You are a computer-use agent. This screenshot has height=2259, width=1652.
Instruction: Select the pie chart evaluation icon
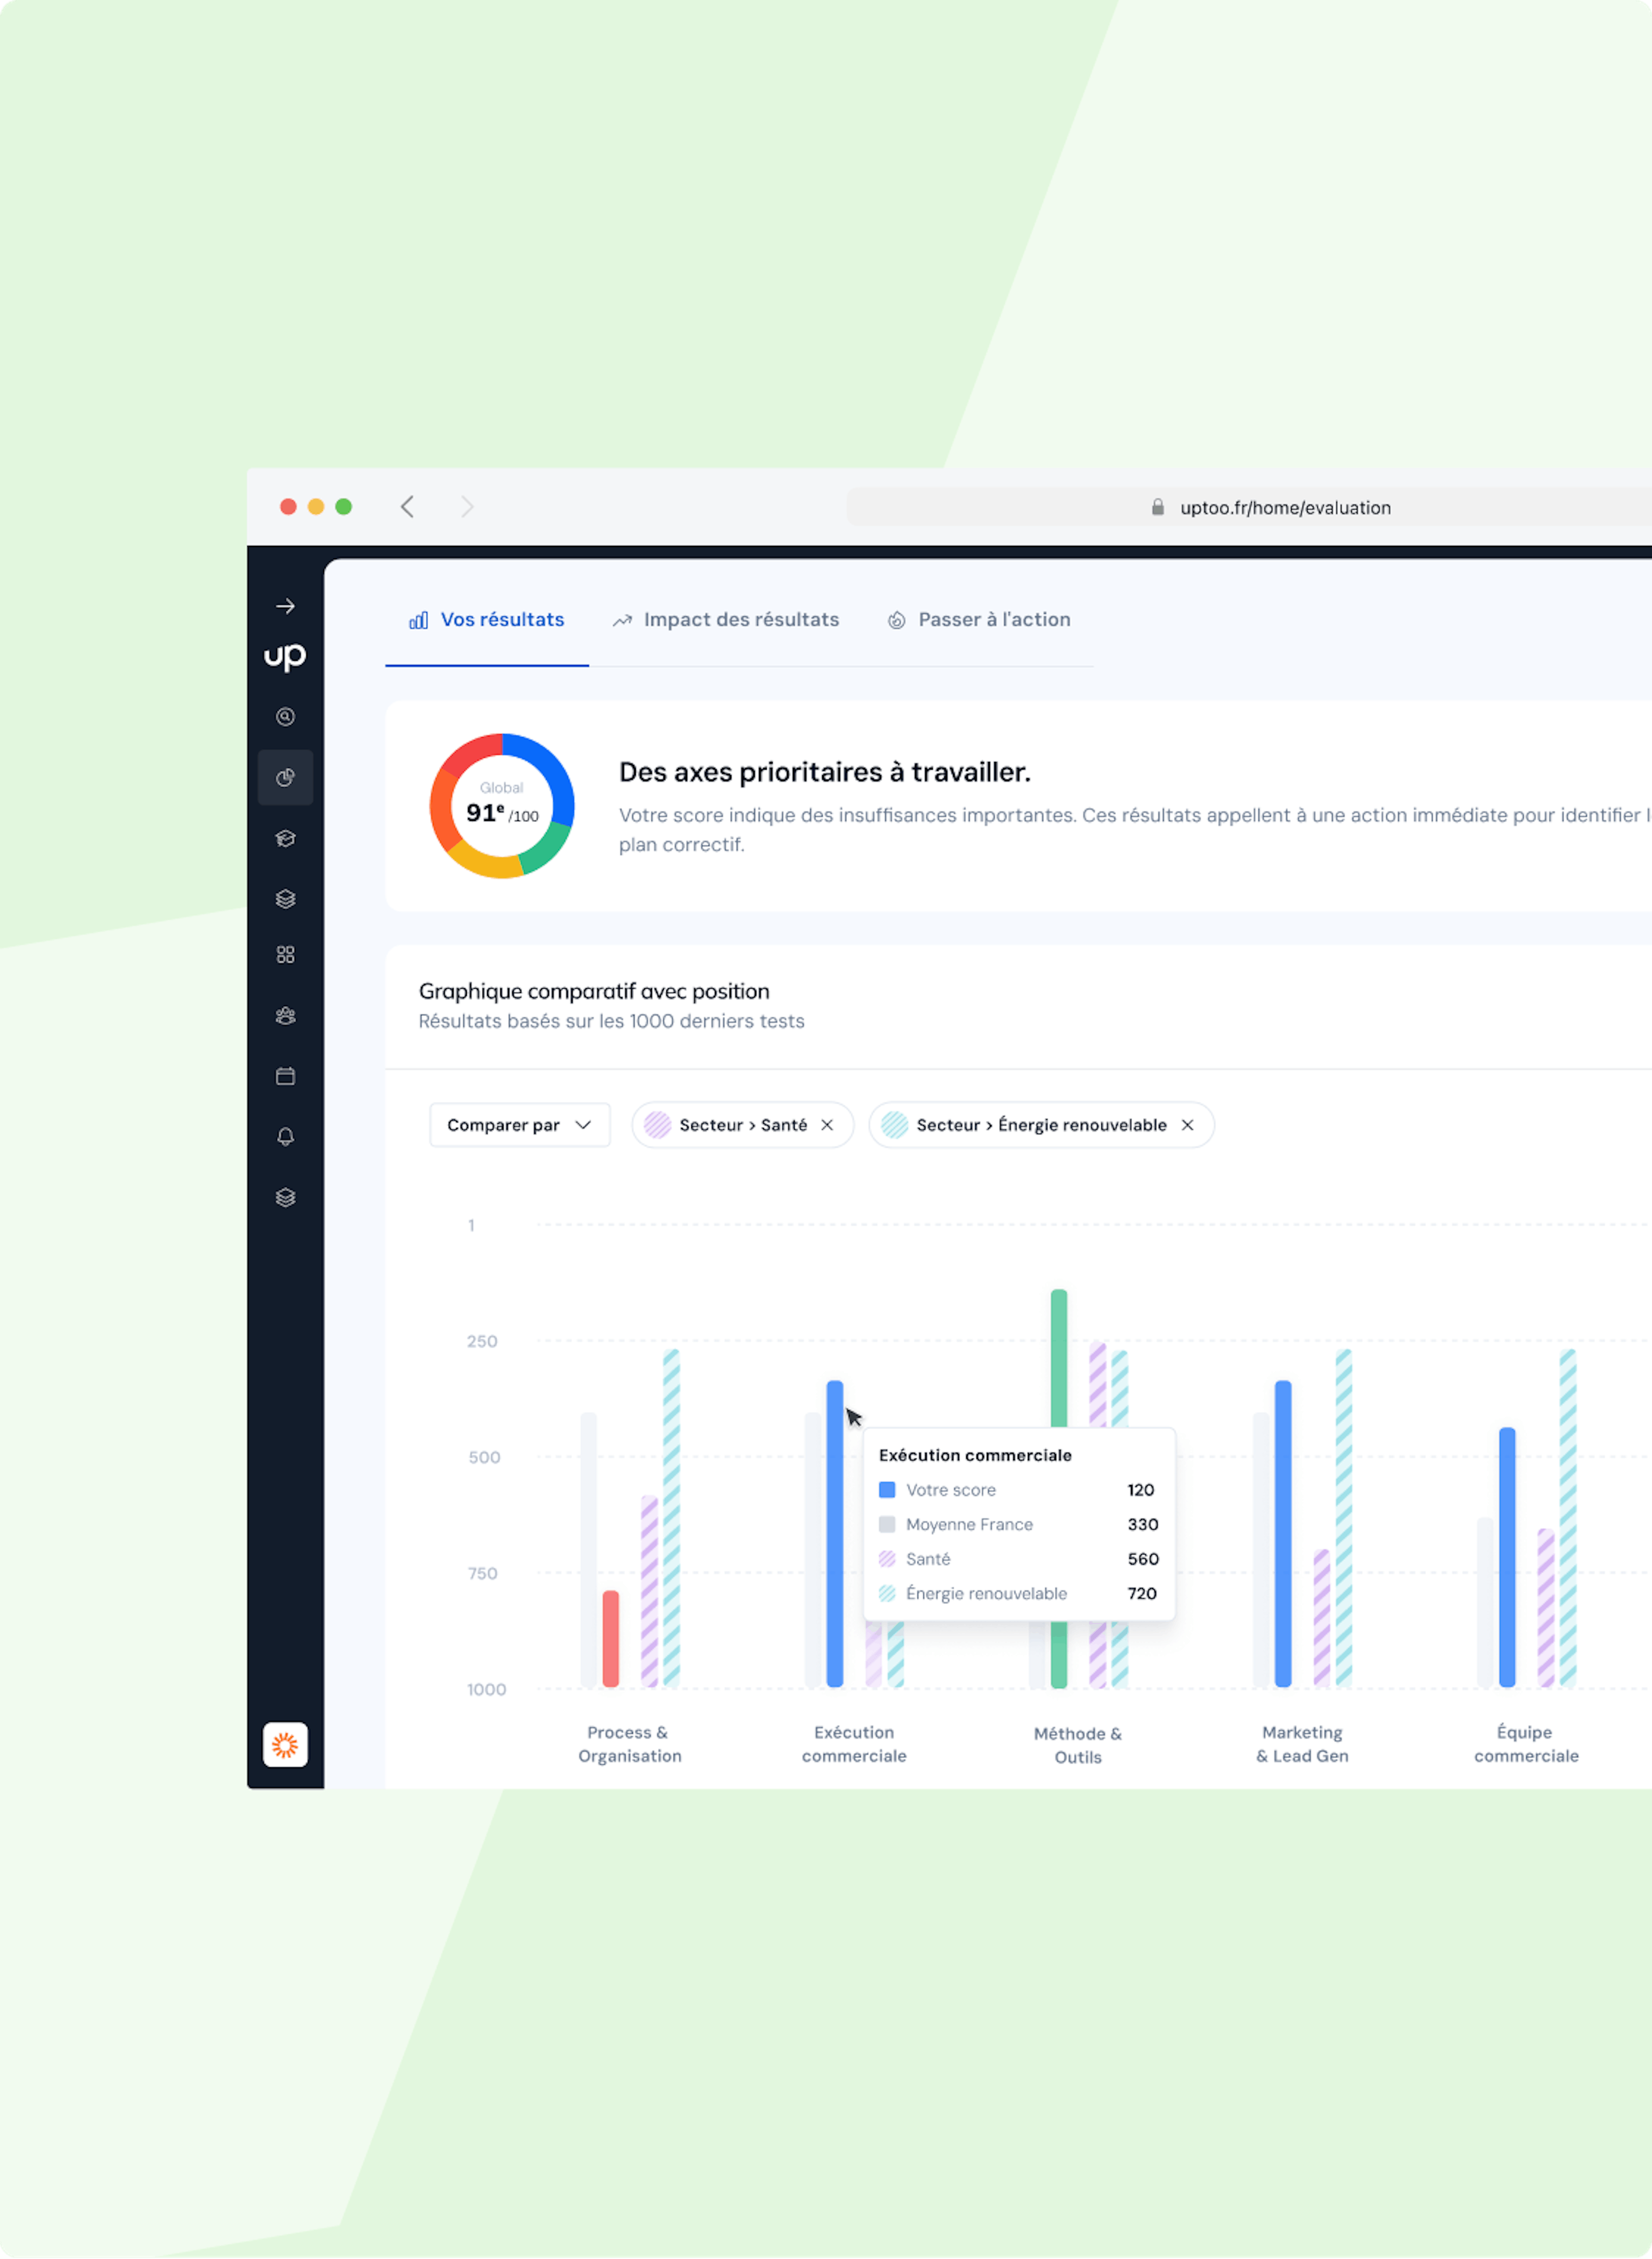coord(285,777)
